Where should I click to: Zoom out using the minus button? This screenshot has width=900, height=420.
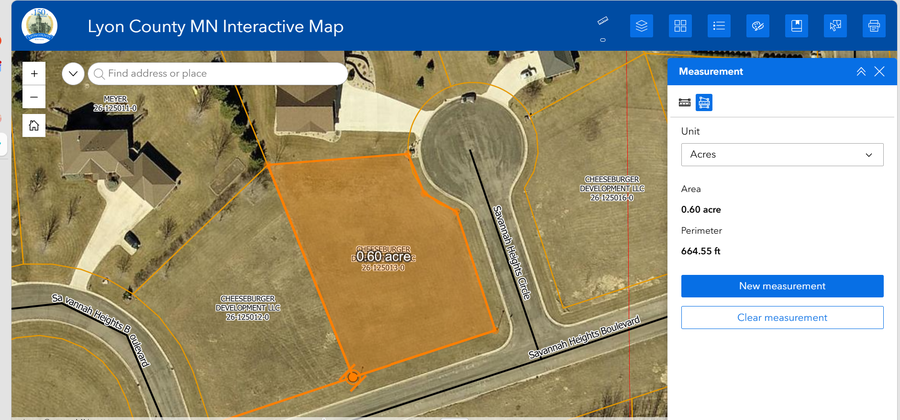click(x=34, y=98)
